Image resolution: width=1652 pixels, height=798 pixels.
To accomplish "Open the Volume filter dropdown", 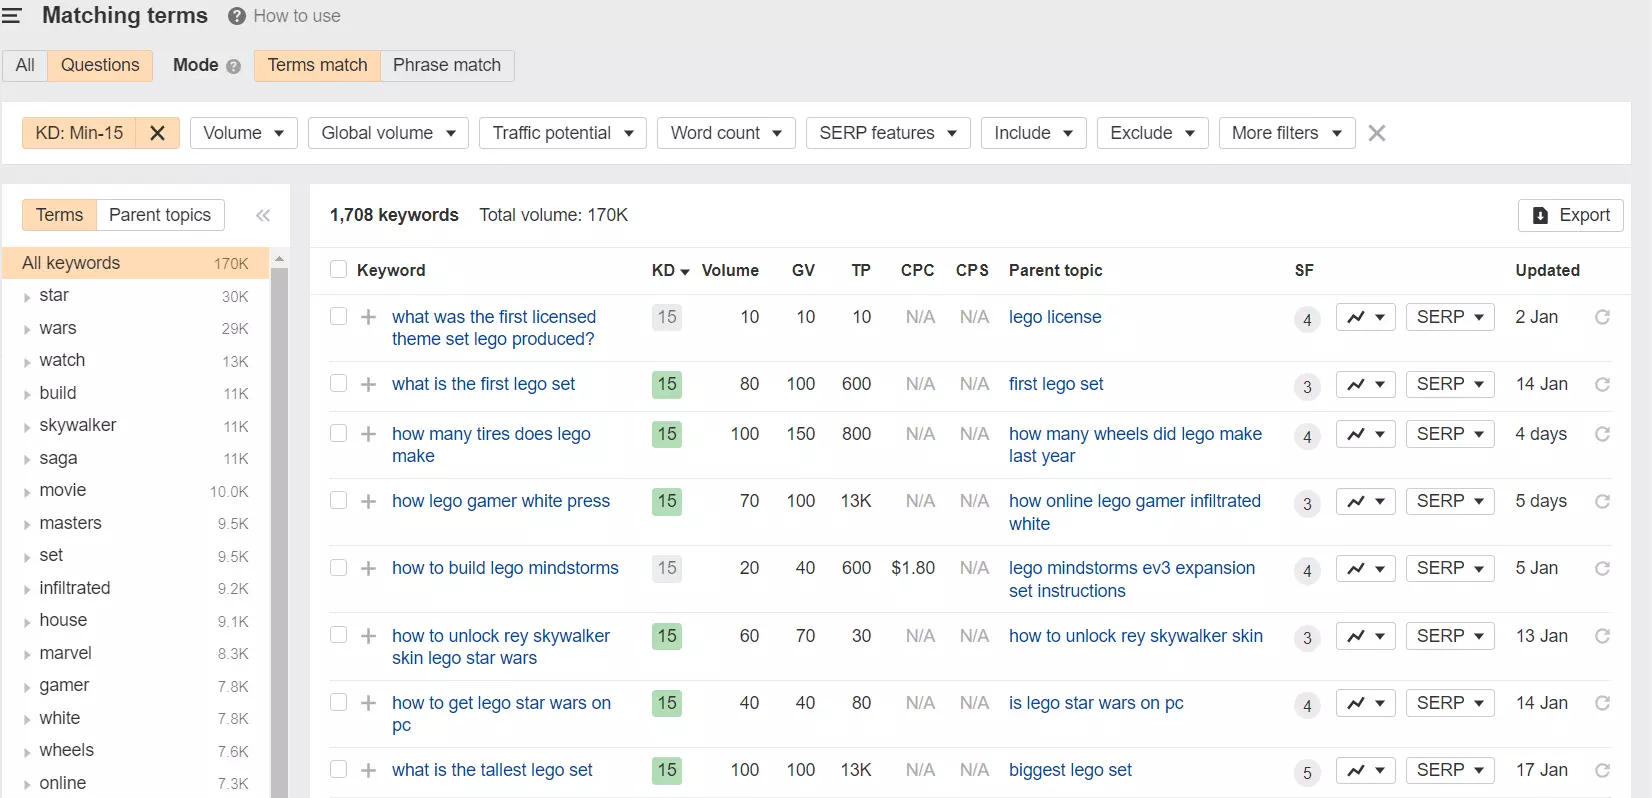I will pos(243,133).
